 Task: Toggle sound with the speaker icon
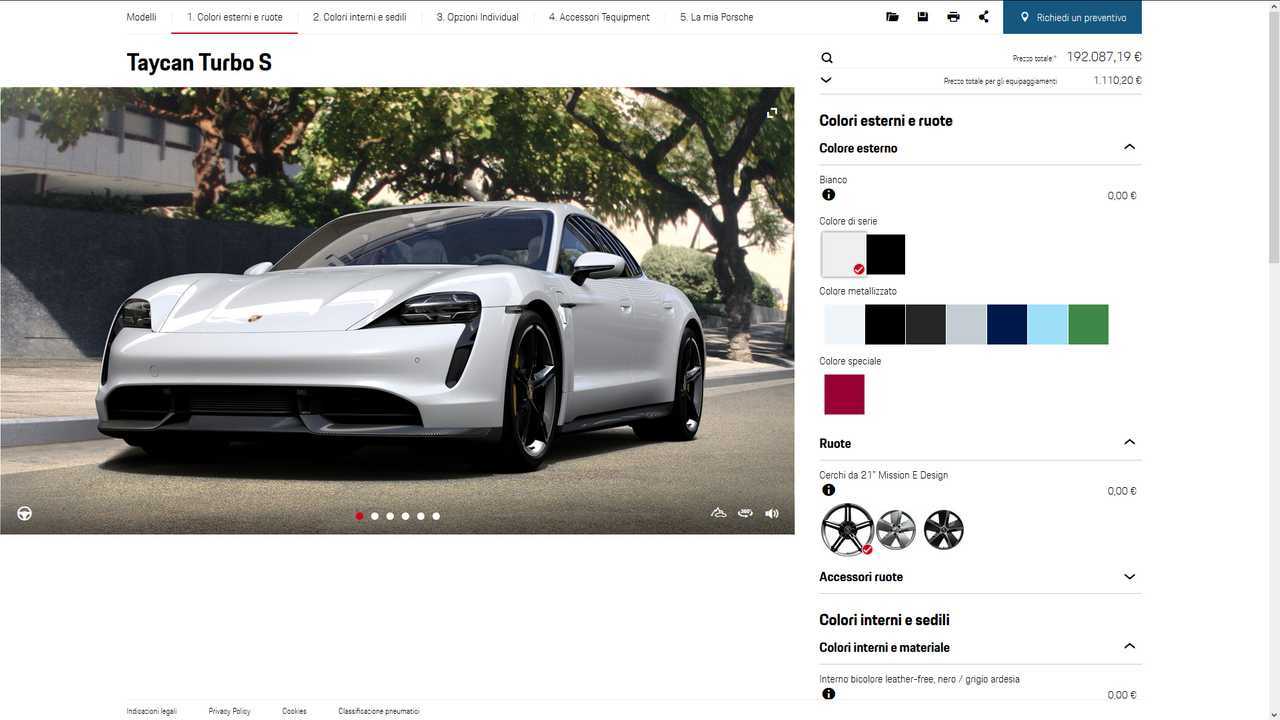(772, 513)
